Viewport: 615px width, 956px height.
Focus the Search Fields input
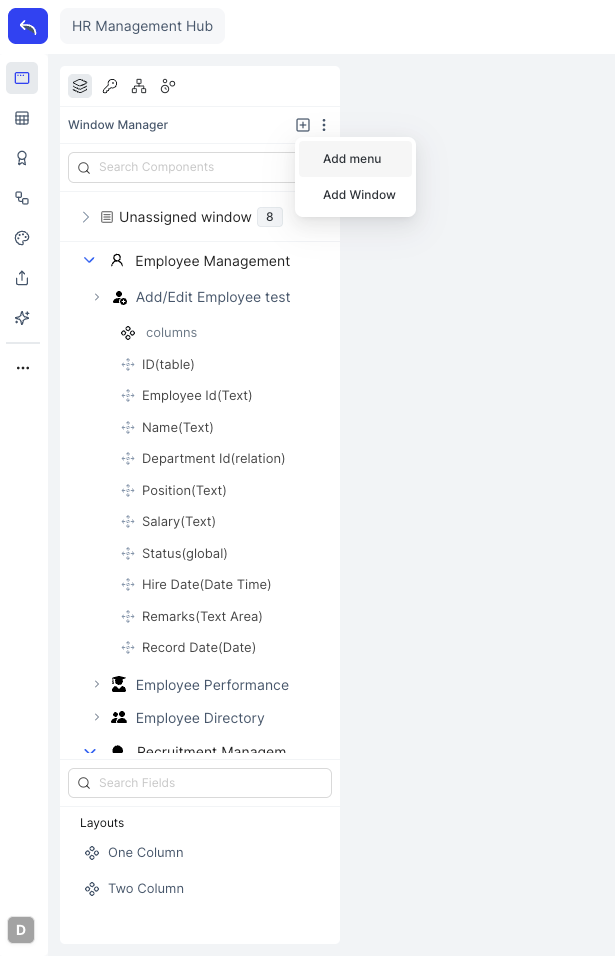(200, 783)
